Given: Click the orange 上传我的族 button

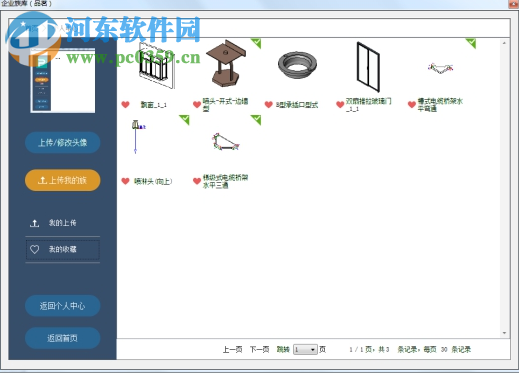Looking at the screenshot, I should pyautogui.click(x=63, y=180).
